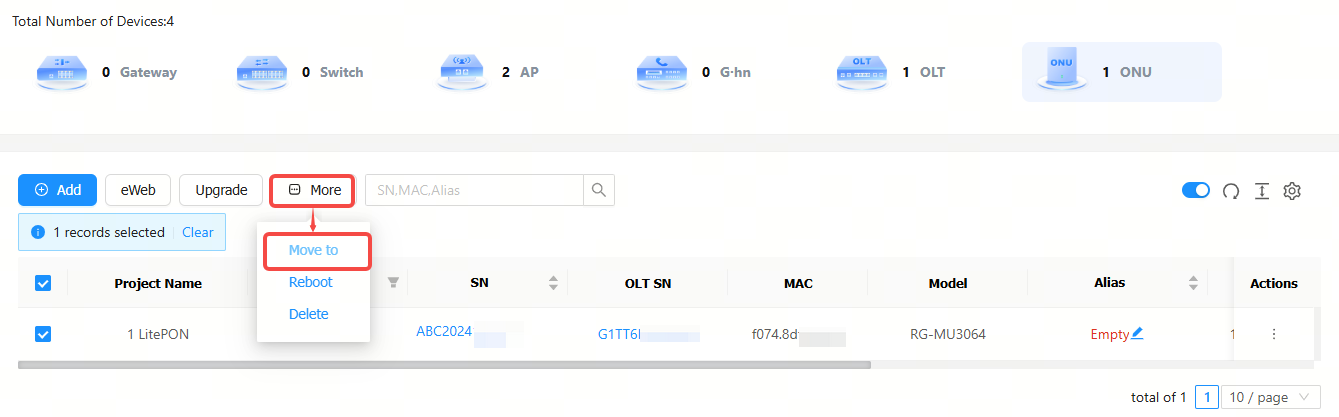This screenshot has height=417, width=1339.
Task: Open the row actions three-dot menu
Action: click(1274, 334)
